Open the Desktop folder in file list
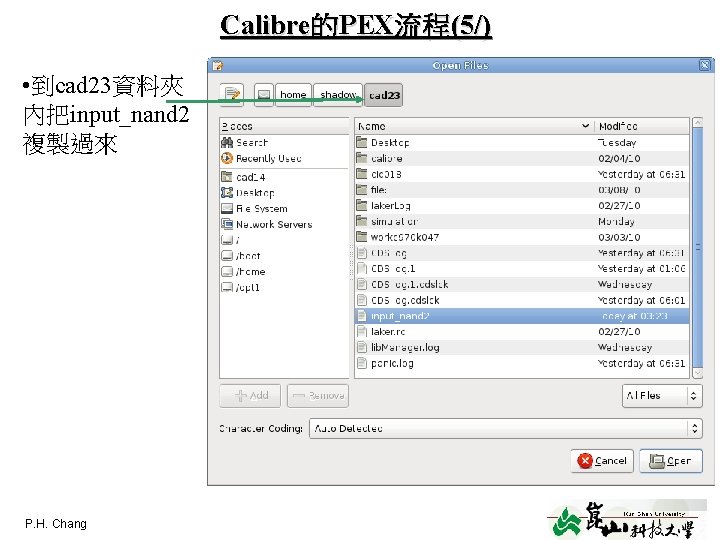 [522, 143]
